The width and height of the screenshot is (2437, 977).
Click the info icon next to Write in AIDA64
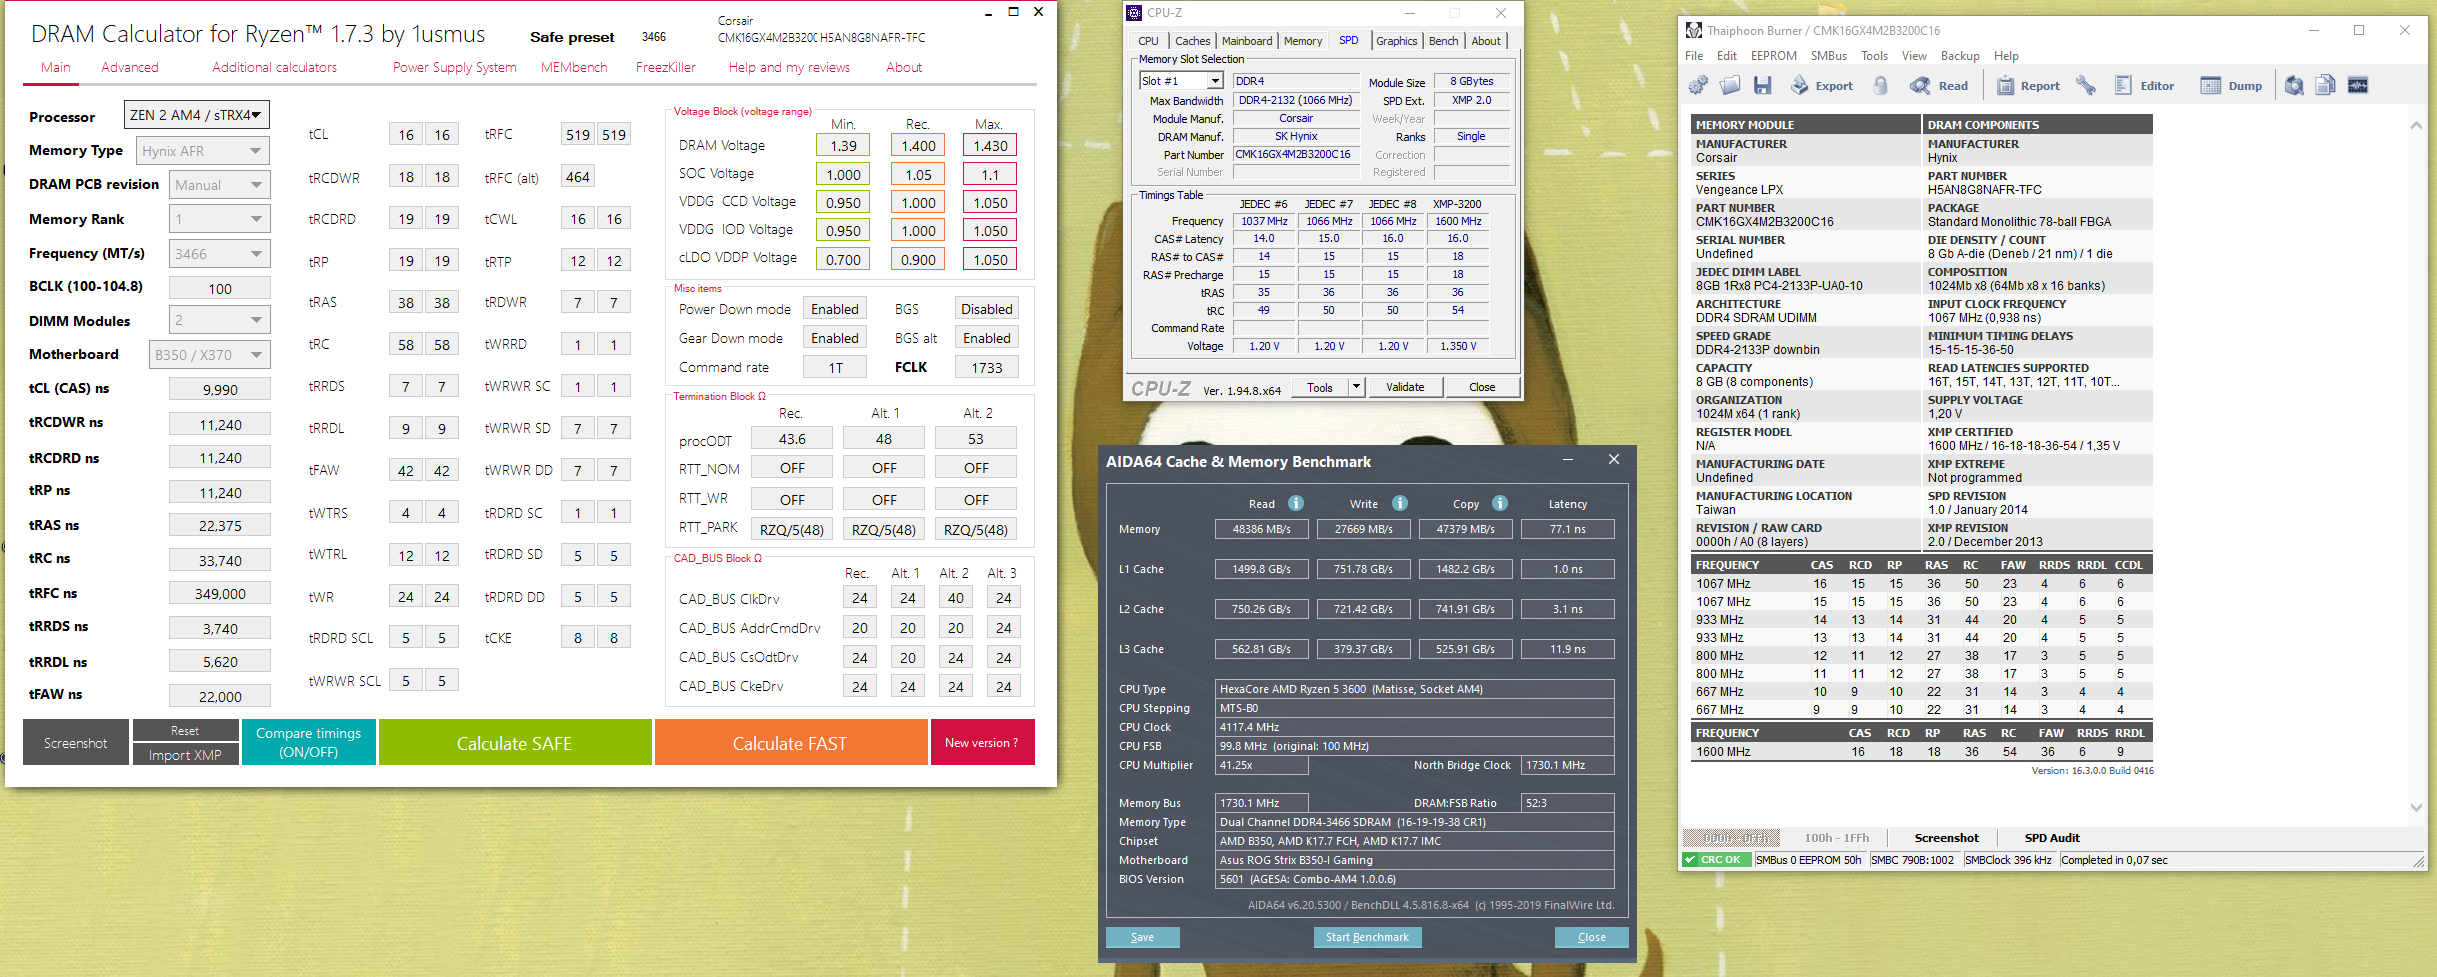(1400, 503)
